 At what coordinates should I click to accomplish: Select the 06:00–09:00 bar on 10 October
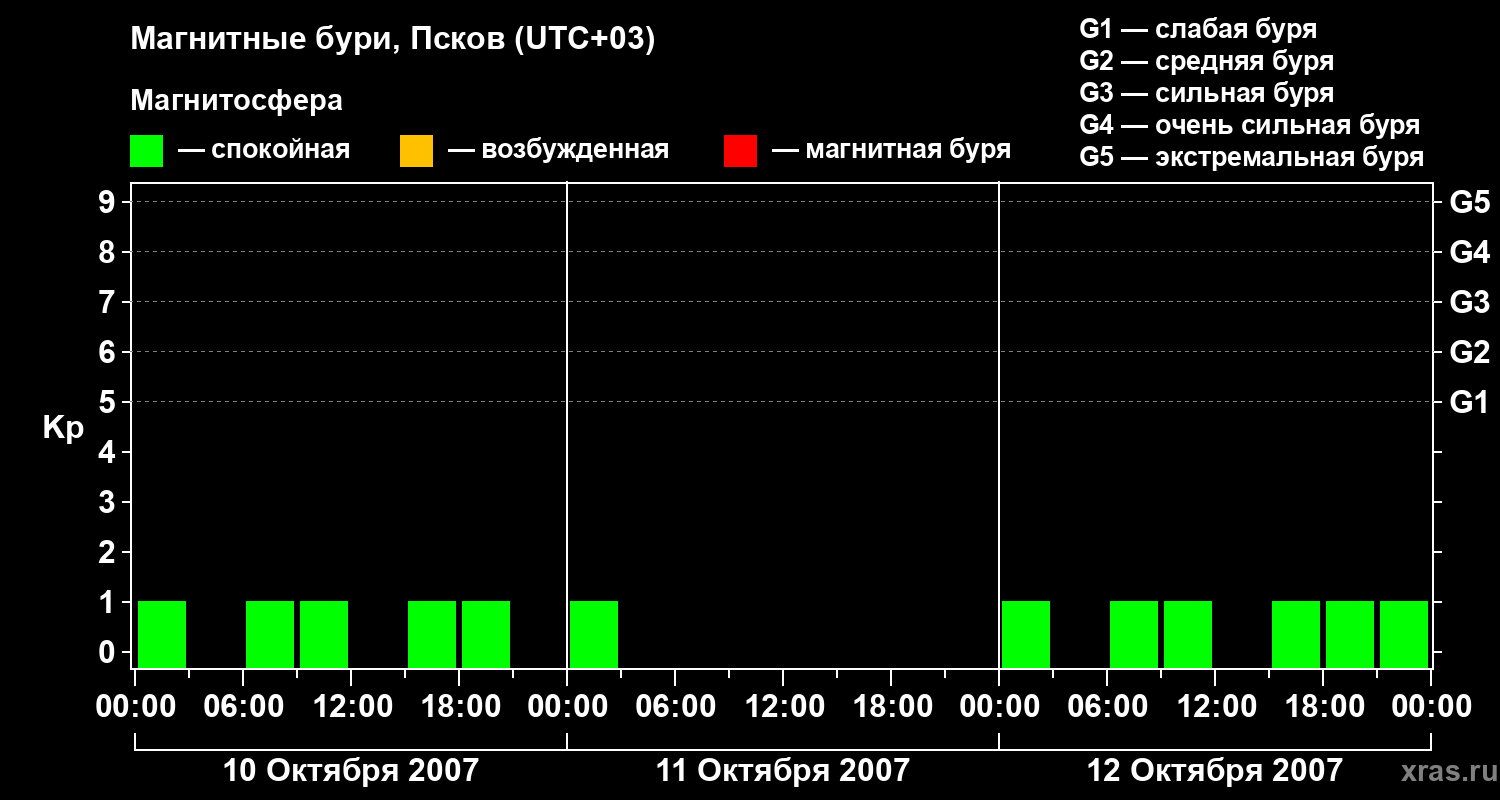coord(270,634)
